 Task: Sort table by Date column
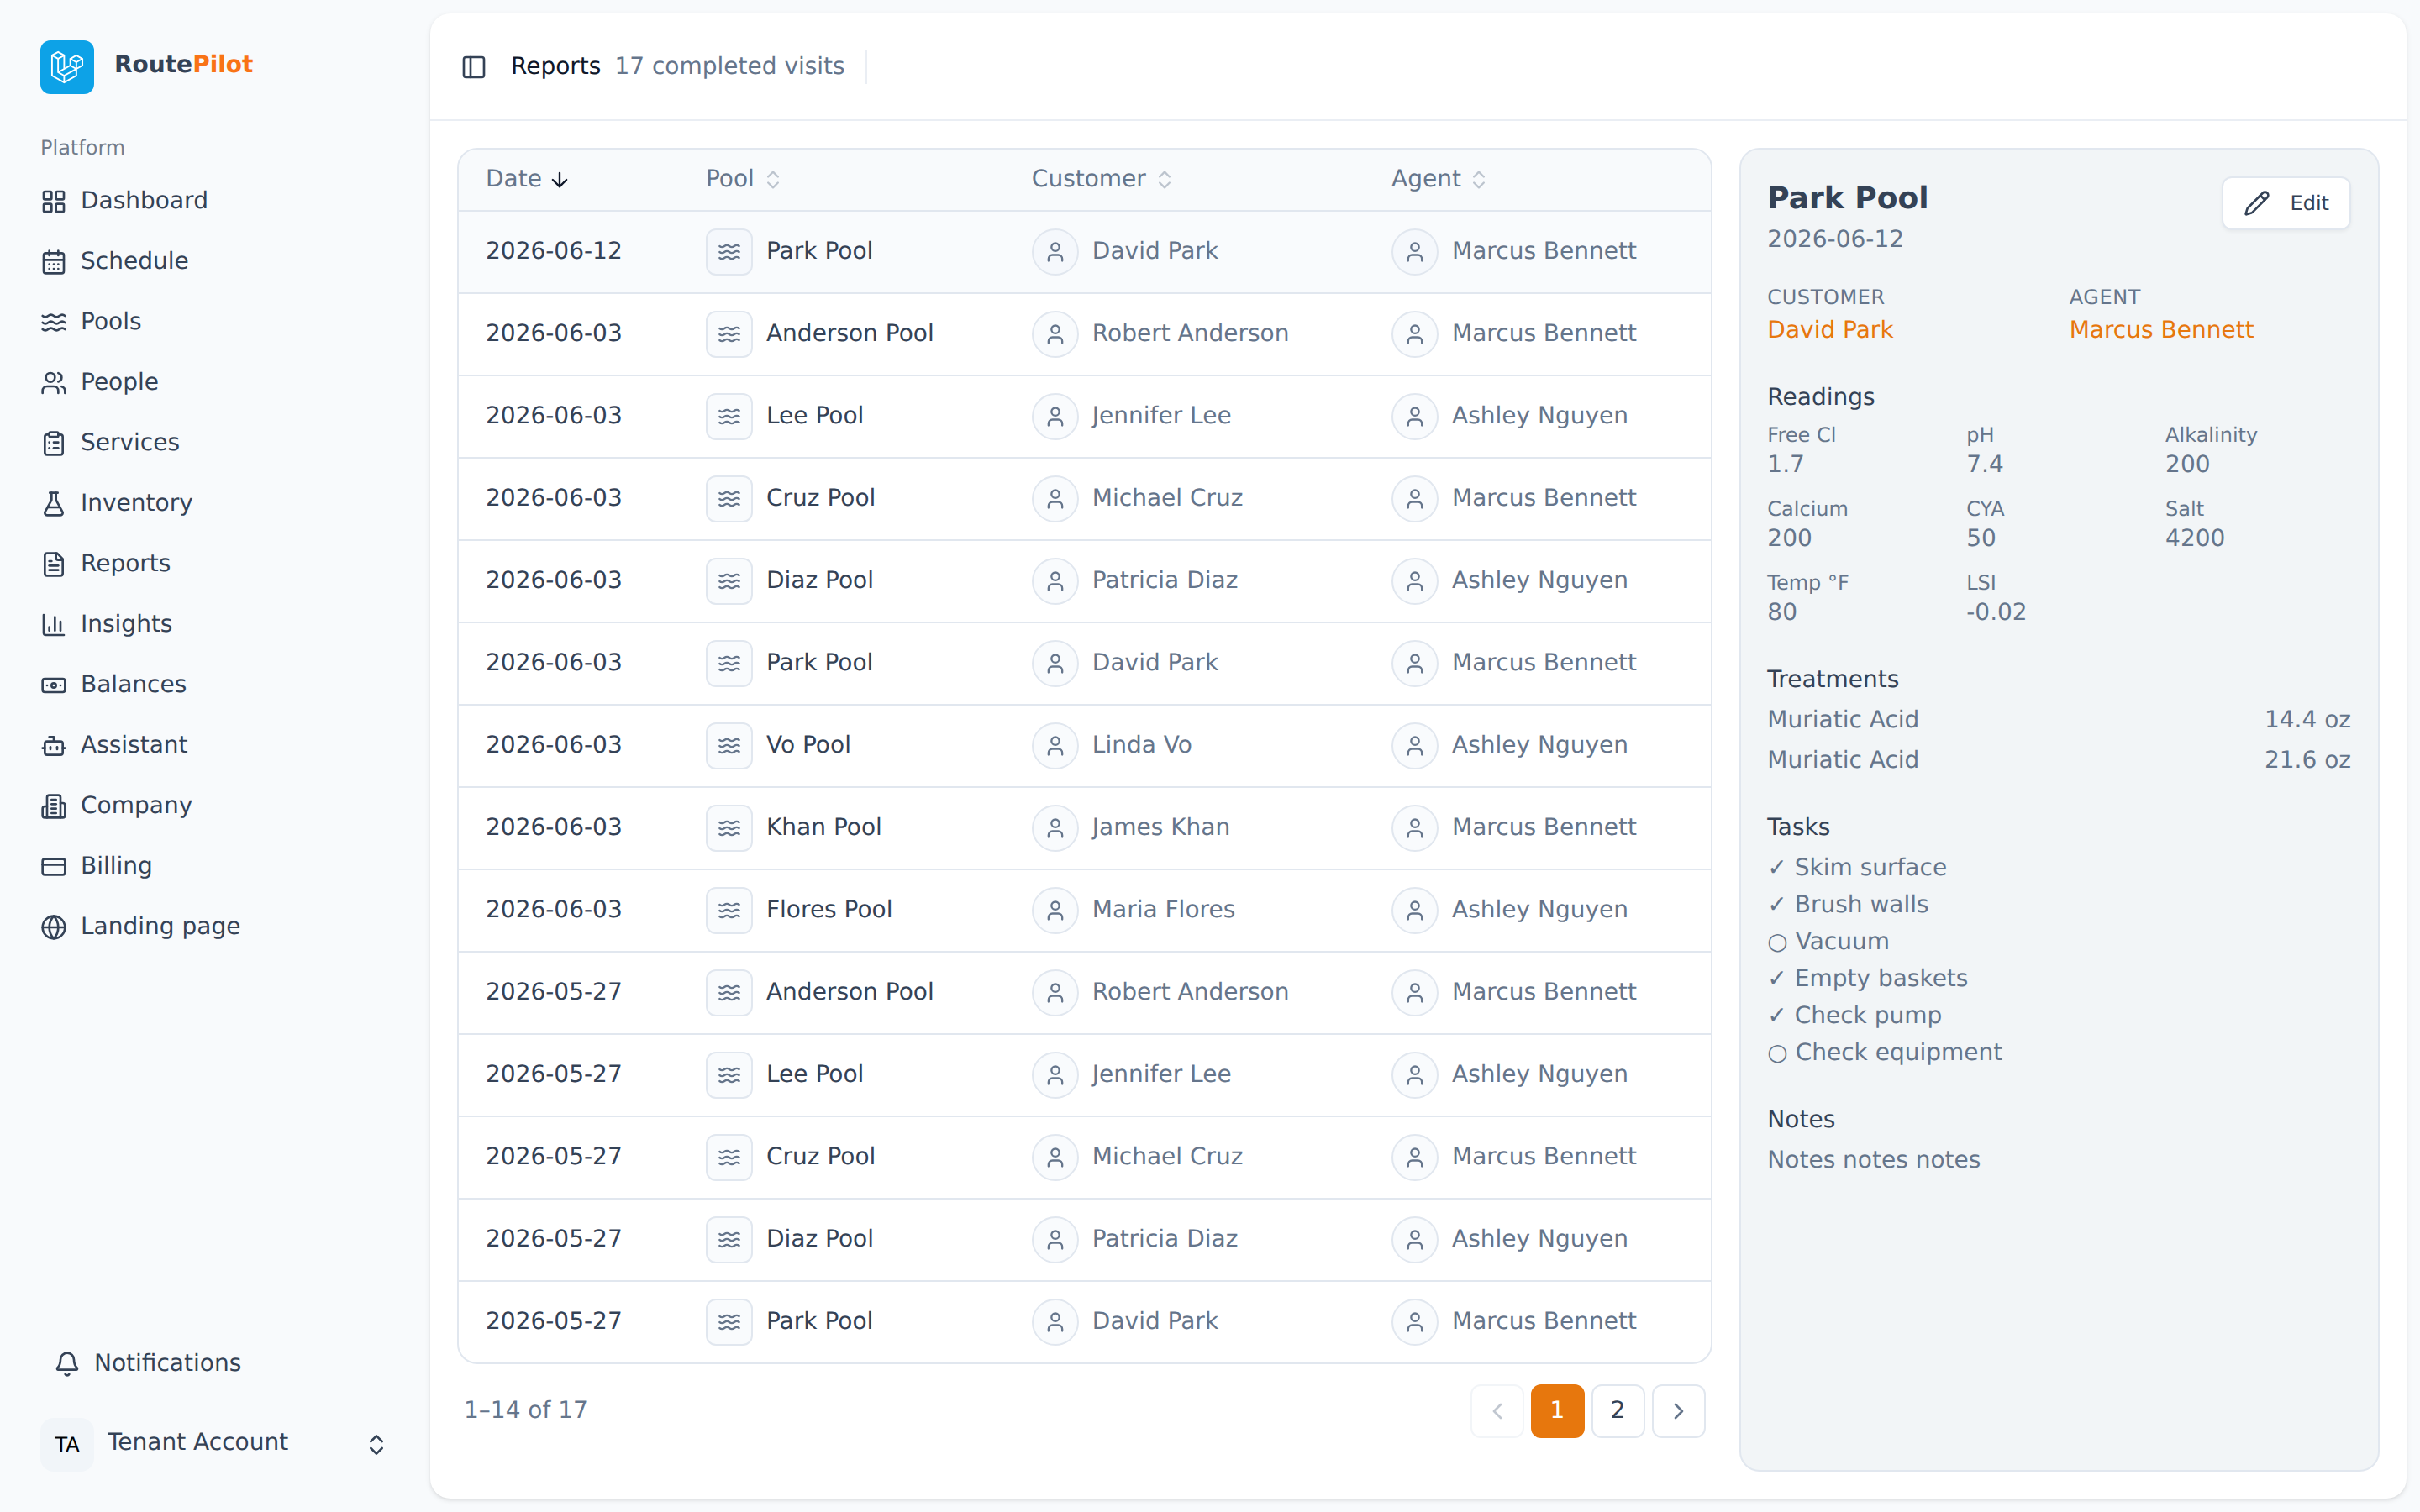coord(527,179)
